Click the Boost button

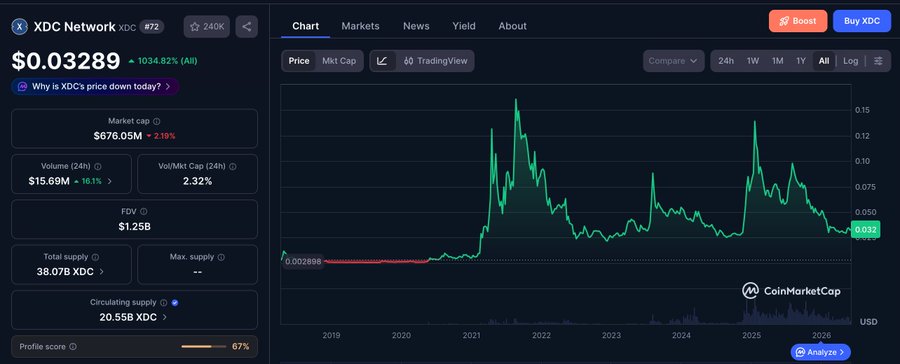coord(798,21)
